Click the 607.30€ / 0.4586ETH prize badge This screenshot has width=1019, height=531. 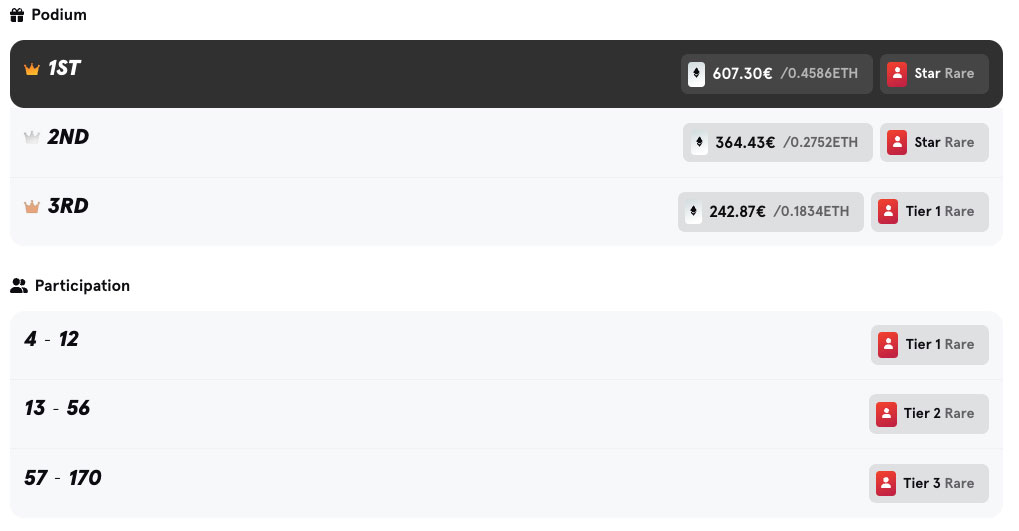click(777, 73)
